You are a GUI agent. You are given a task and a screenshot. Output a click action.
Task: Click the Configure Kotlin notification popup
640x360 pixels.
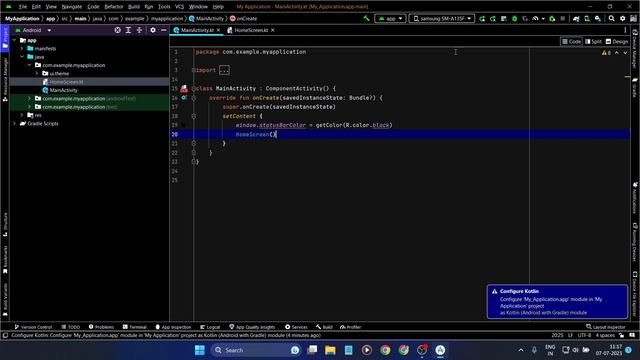click(x=557, y=302)
